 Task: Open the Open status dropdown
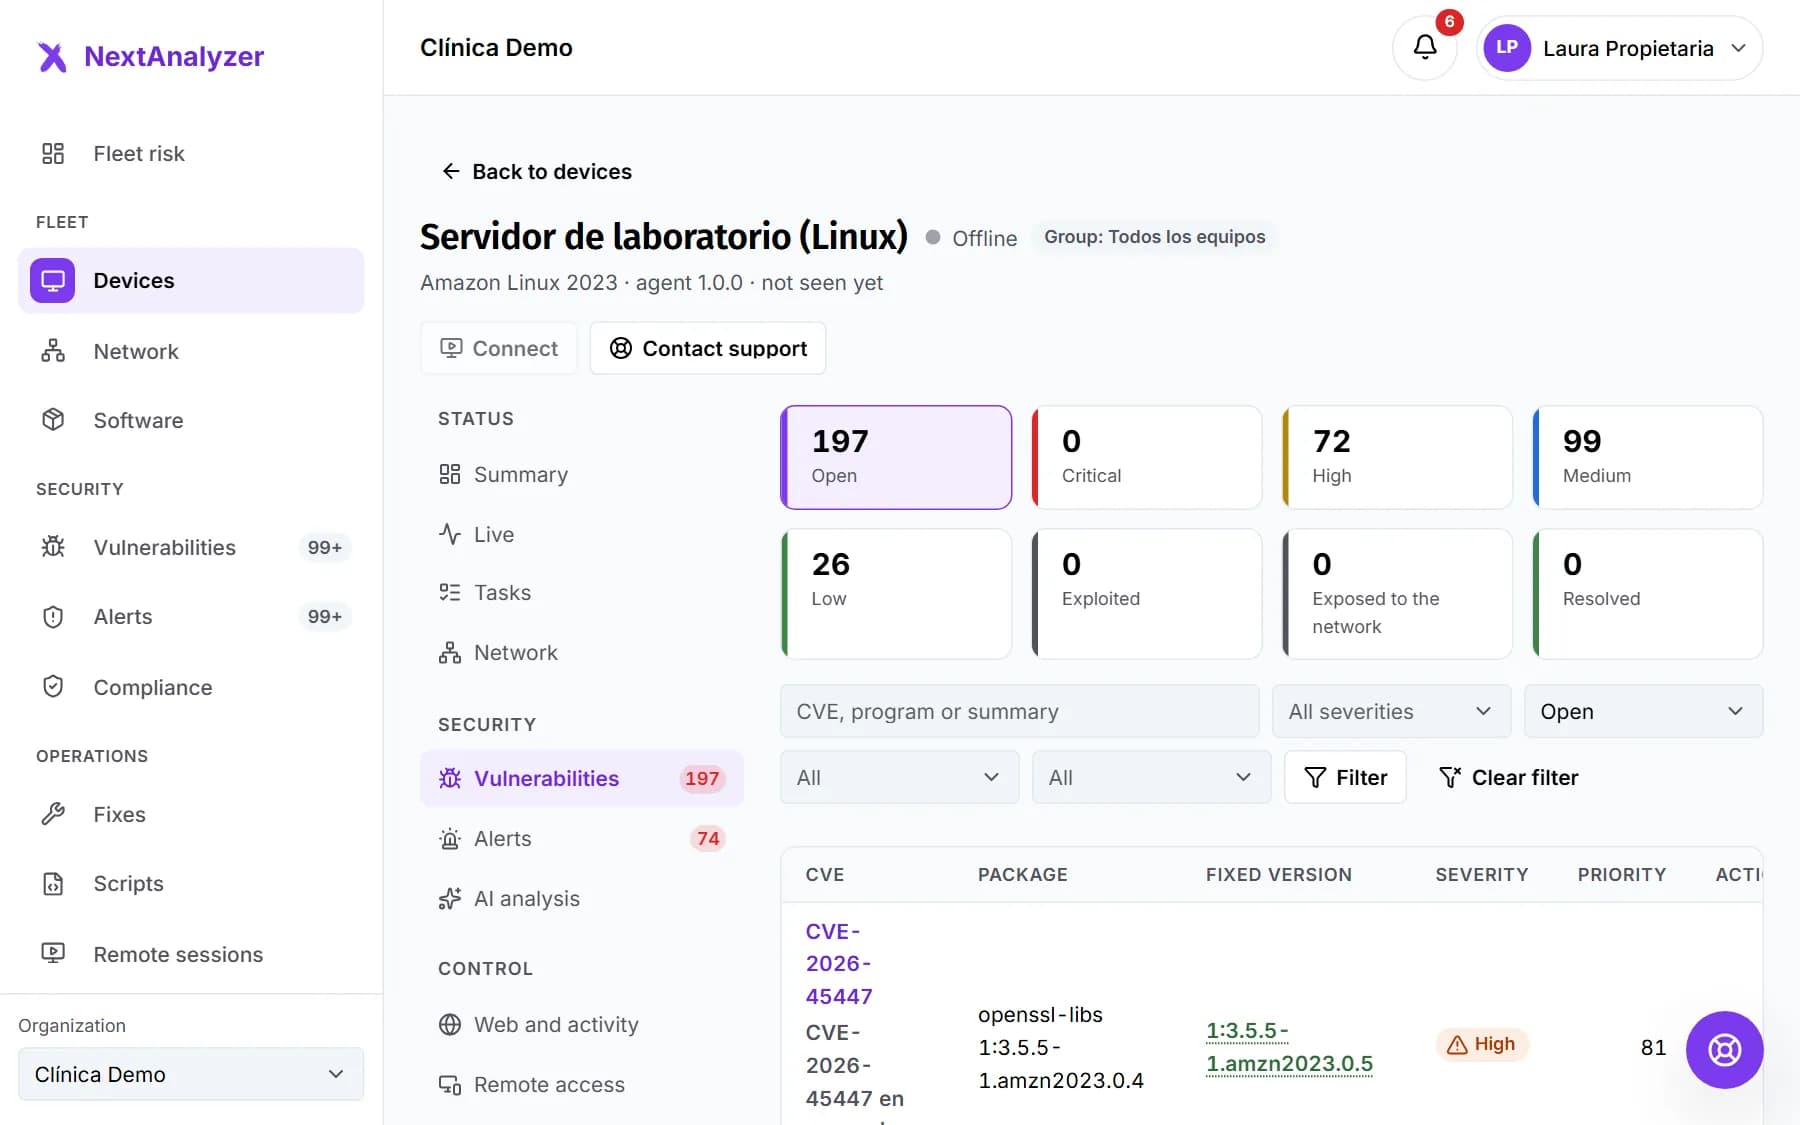[x=1643, y=711]
